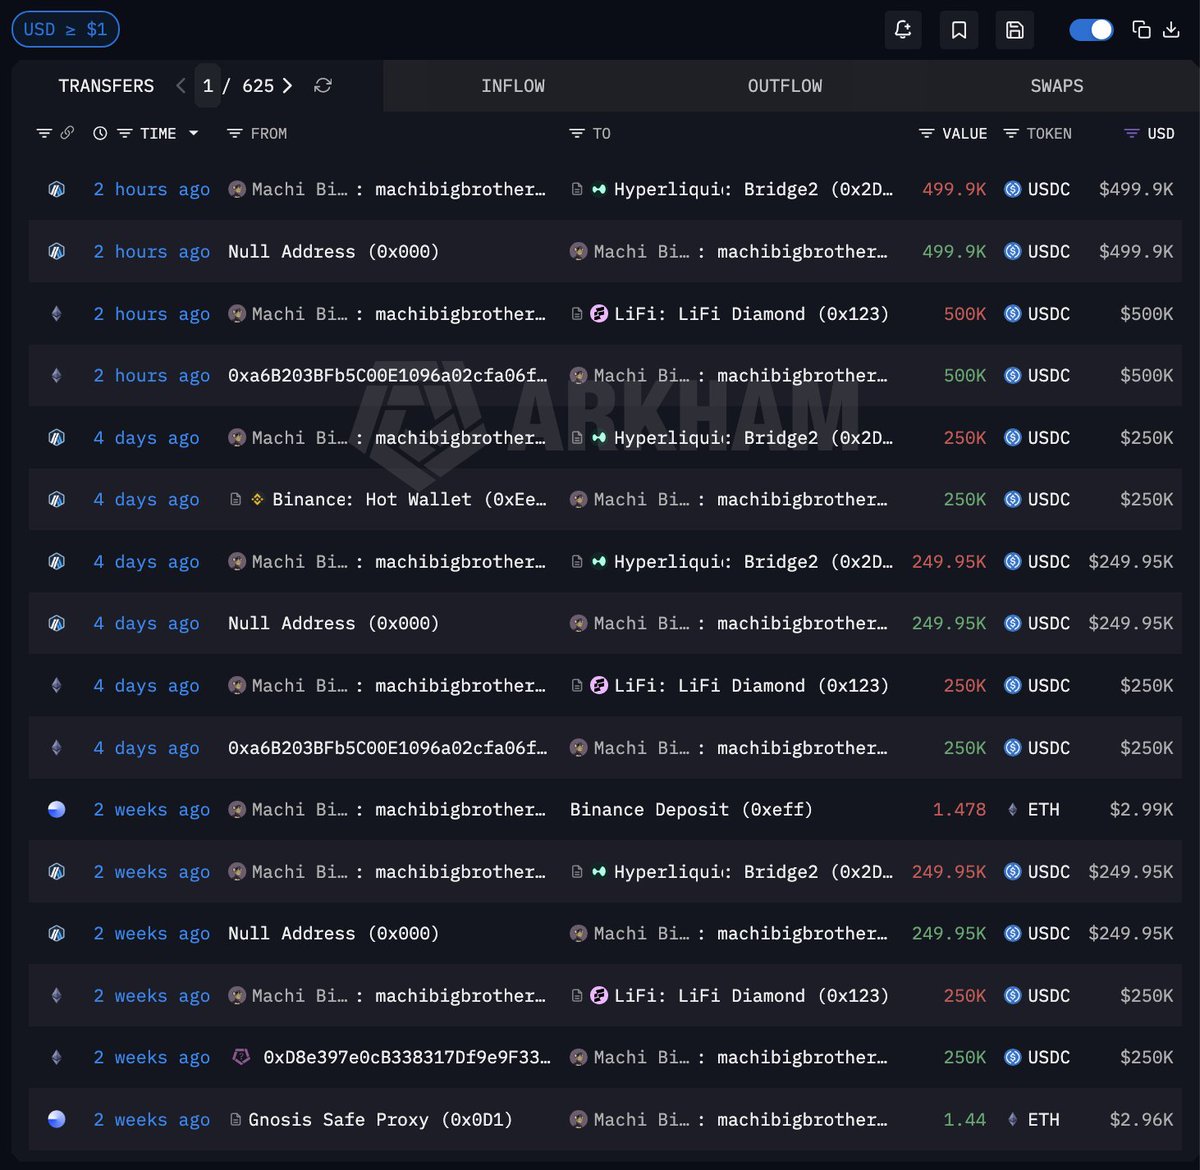Viewport: 1200px width, 1170px height.
Task: Remove the USD ≥ $1 filter chip
Action: tap(65, 29)
